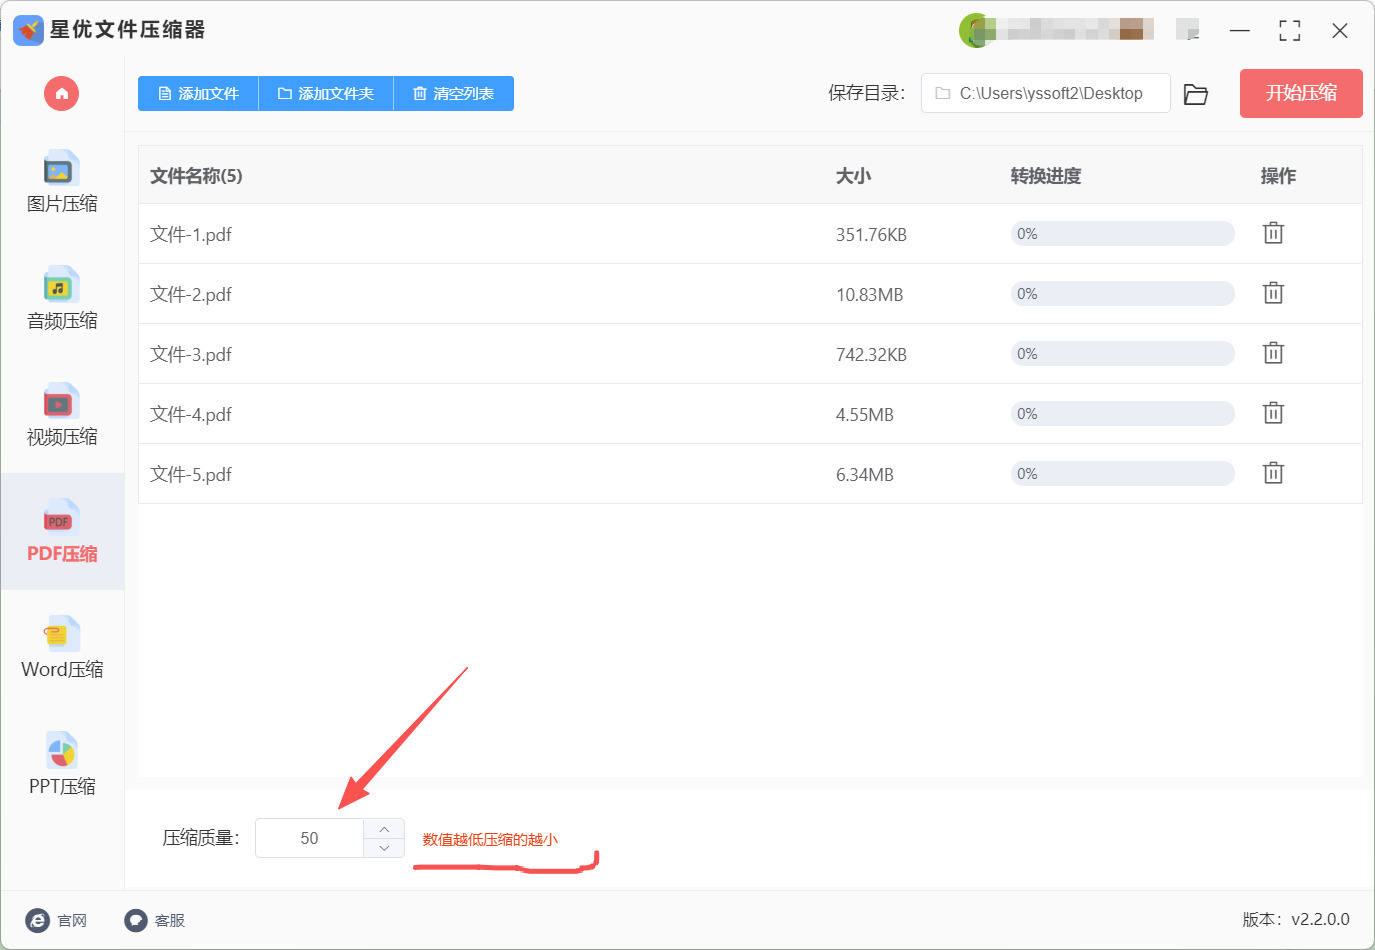Start compression with 开始压缩
The image size is (1375, 950).
1301,93
